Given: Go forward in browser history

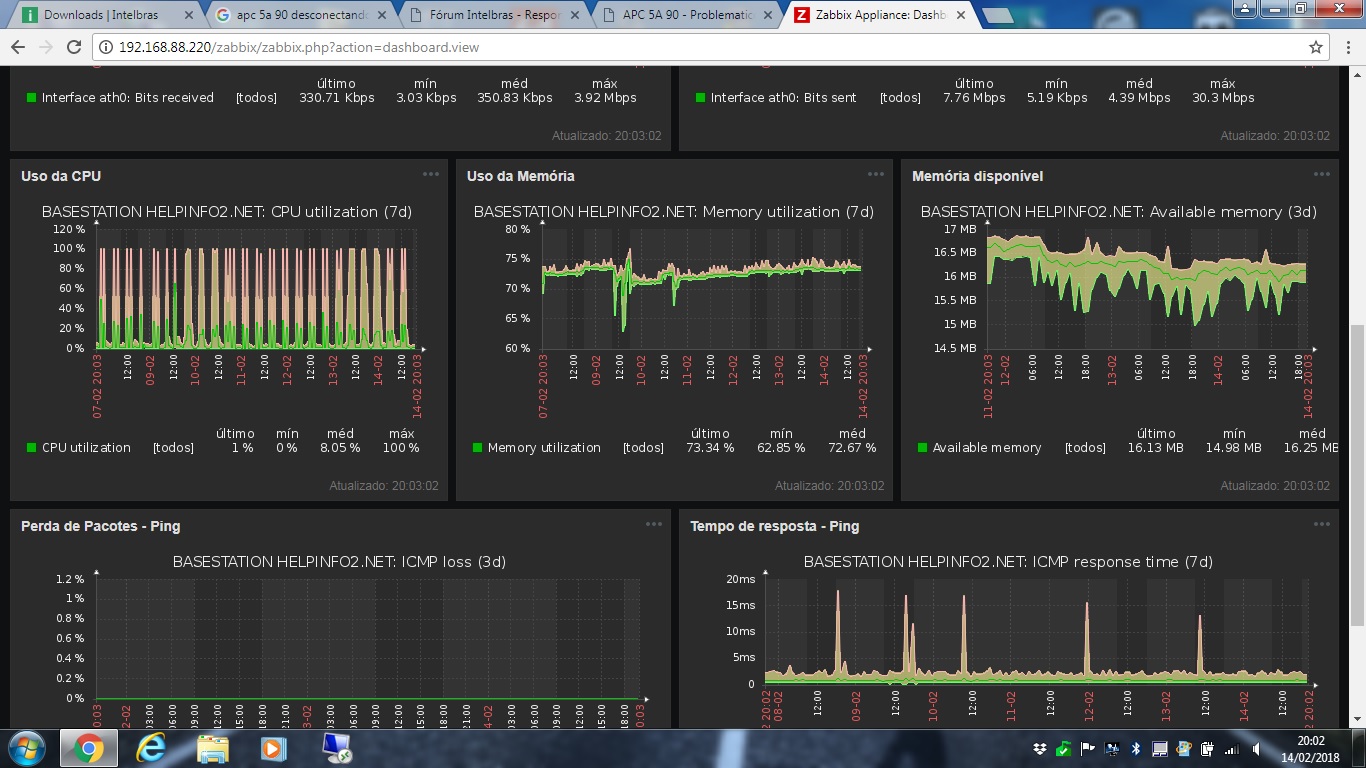Looking at the screenshot, I should 46,47.
